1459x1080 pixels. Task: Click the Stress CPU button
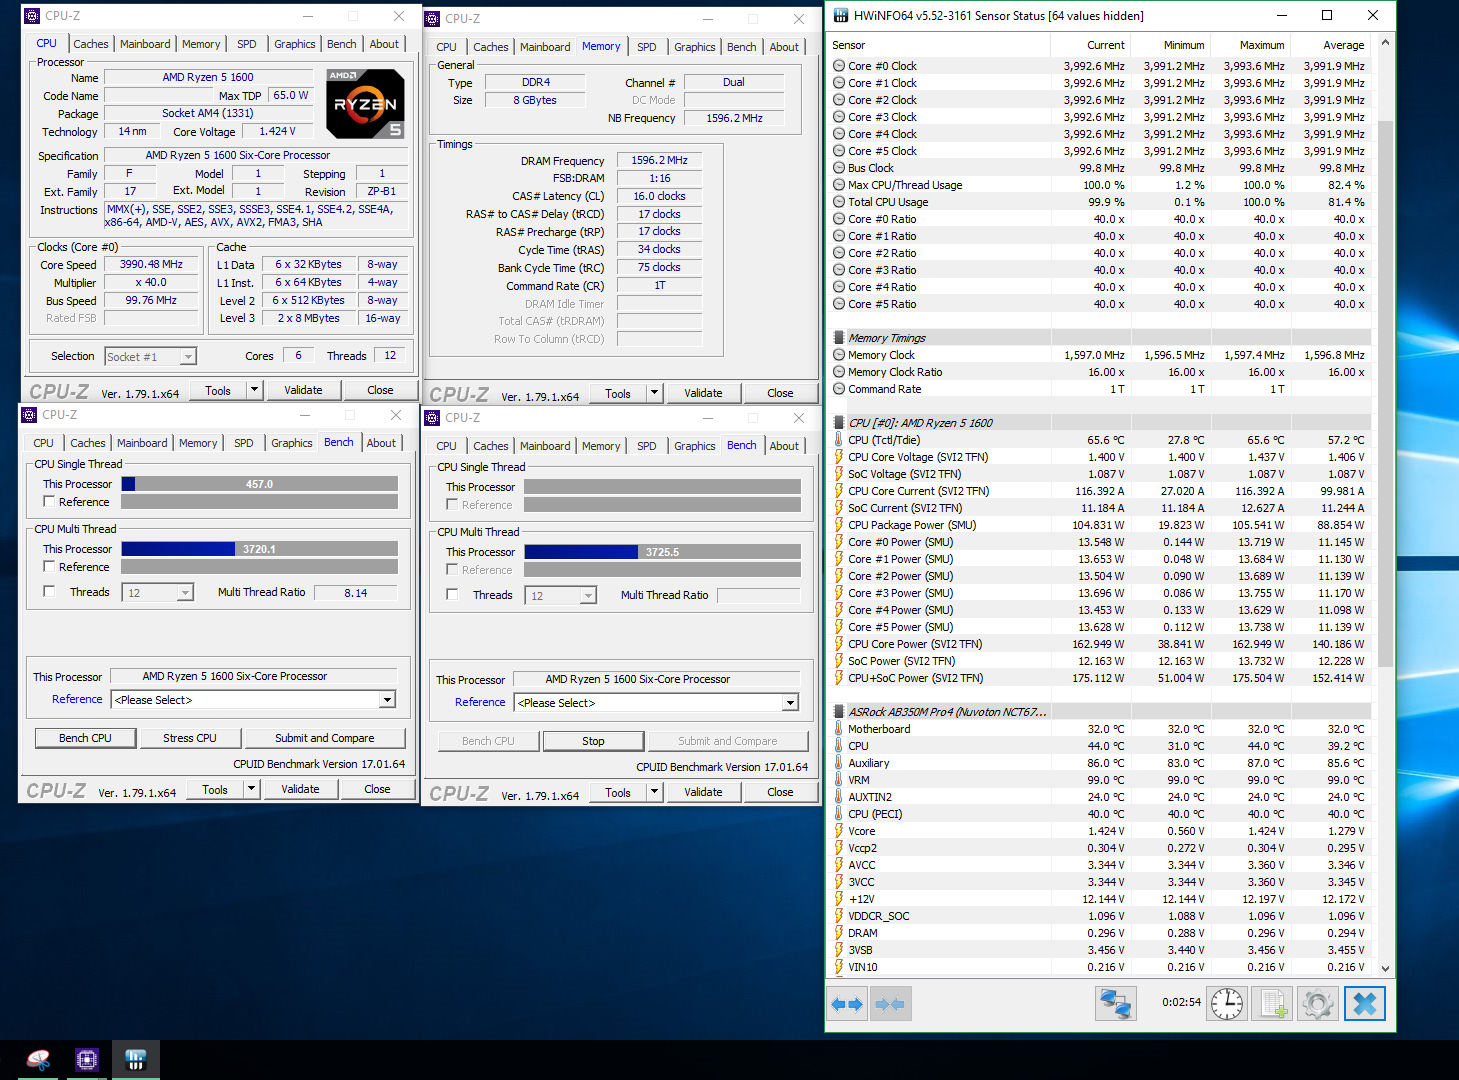(190, 738)
